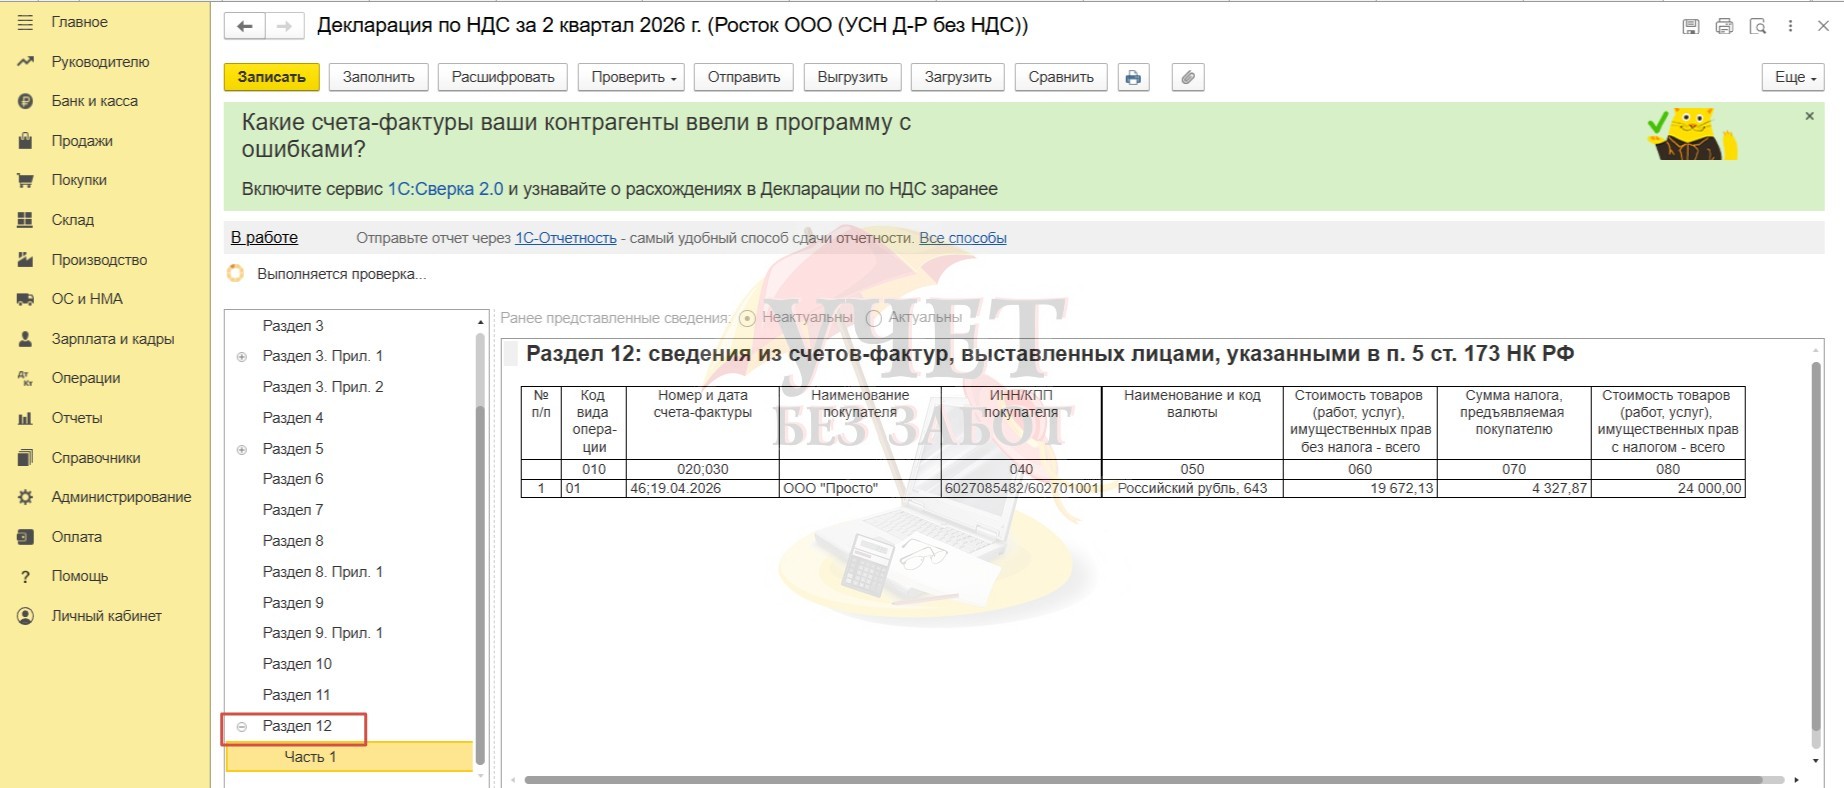Click the preview magnifier icon at top right
1844x788 pixels.
tap(1757, 27)
